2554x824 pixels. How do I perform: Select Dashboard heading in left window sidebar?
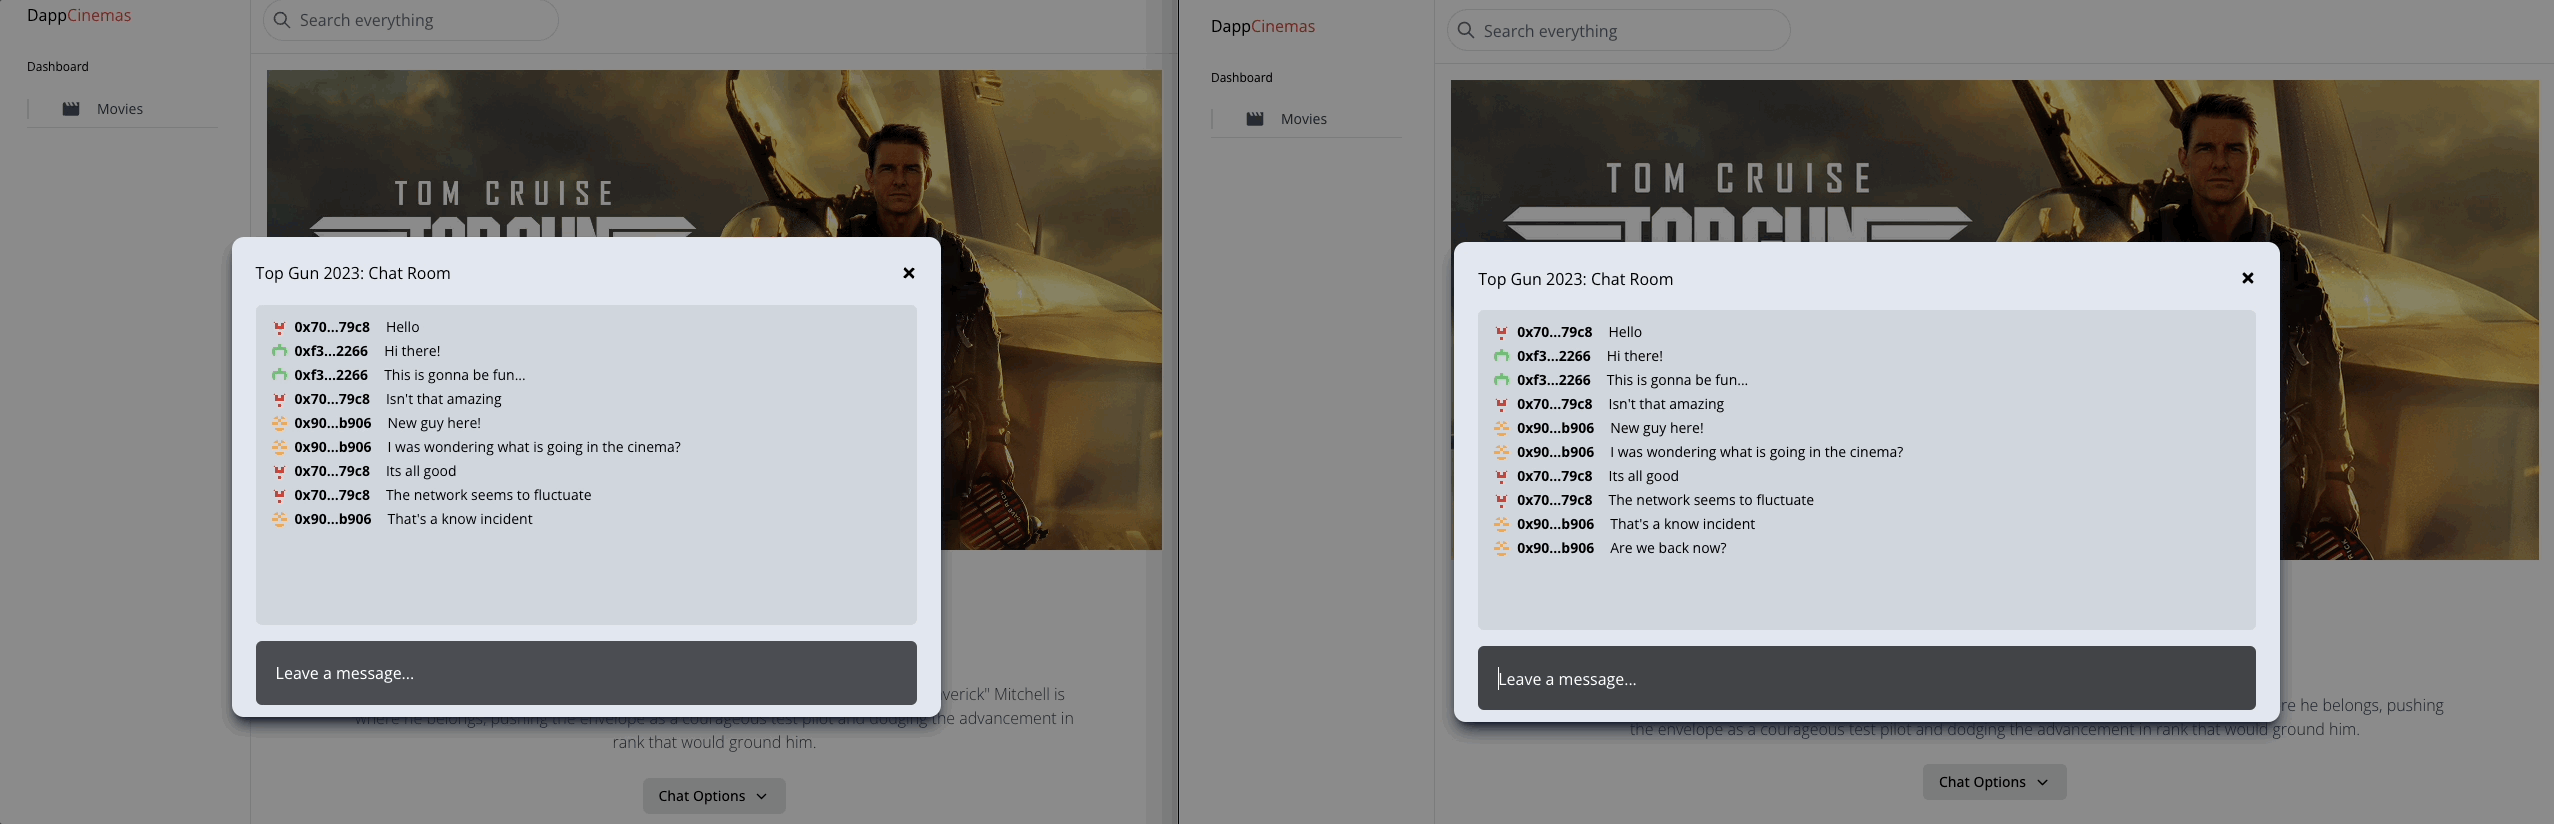[x=58, y=67]
